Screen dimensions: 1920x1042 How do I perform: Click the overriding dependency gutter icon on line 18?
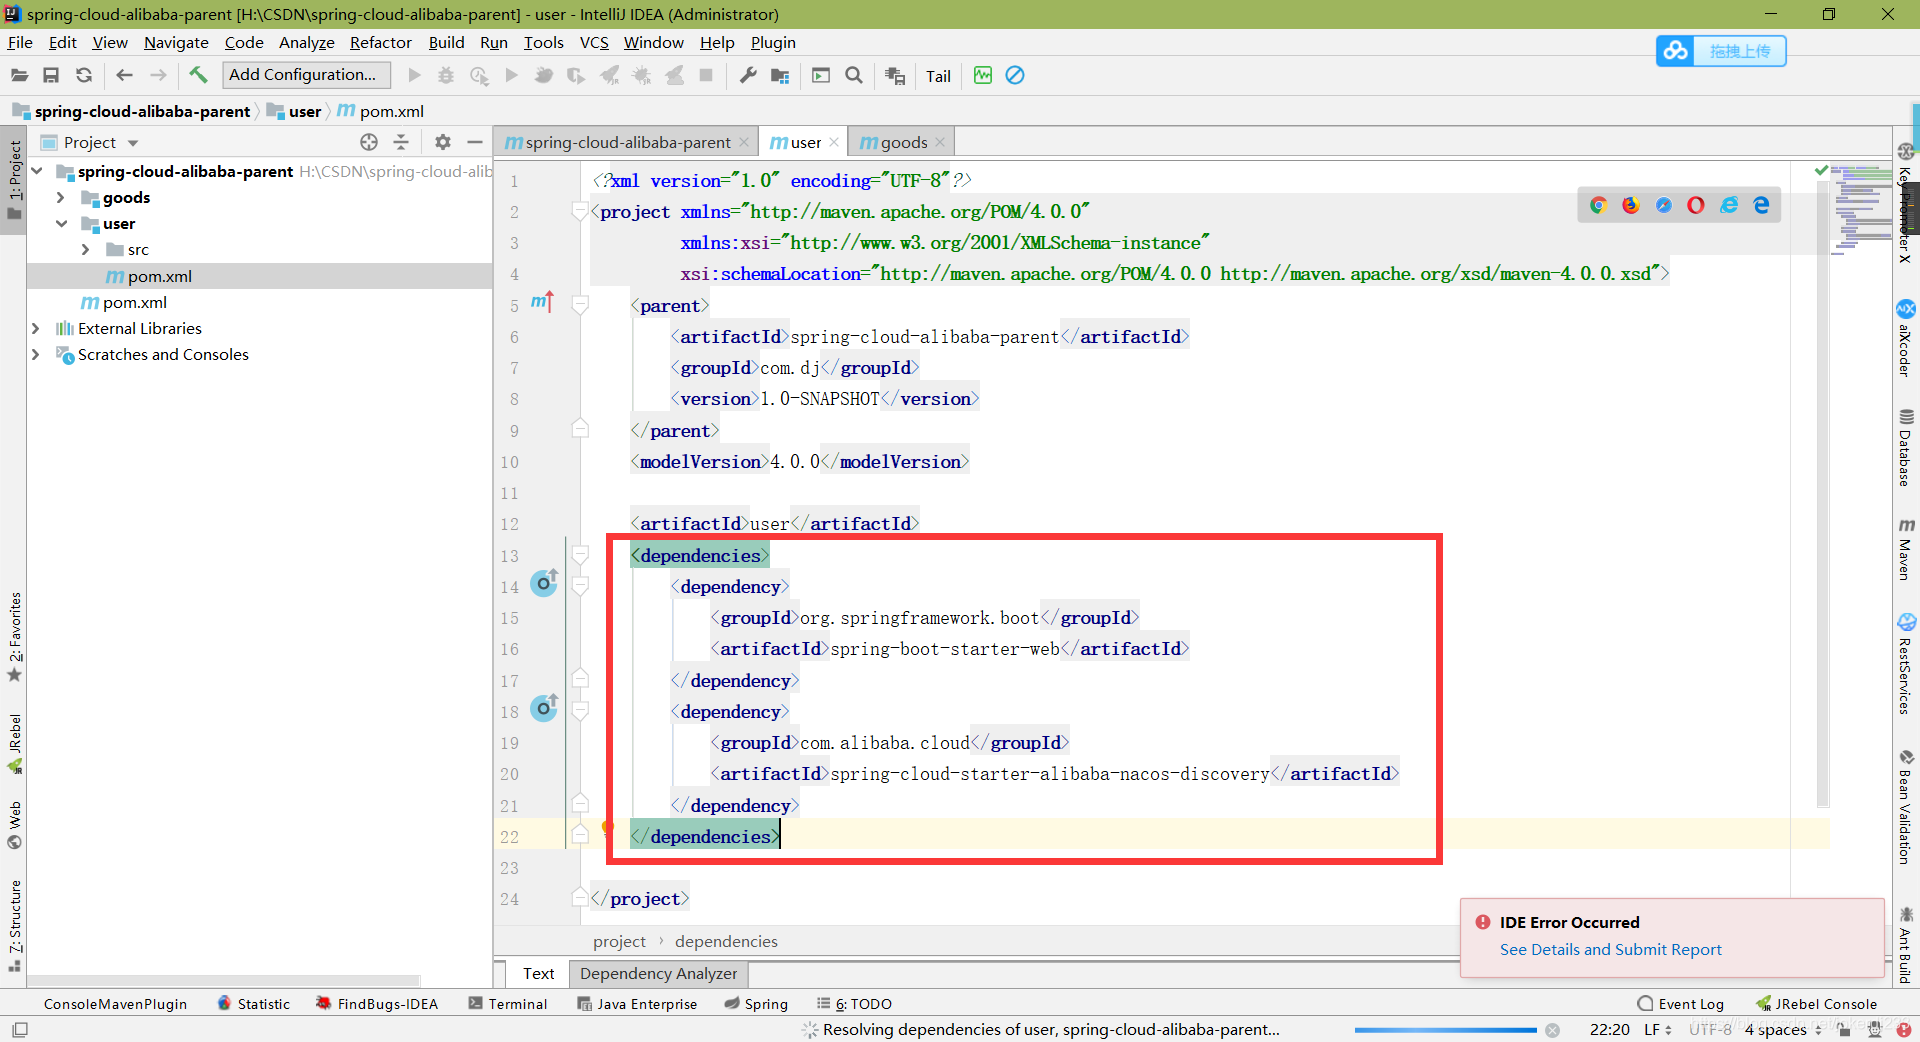(544, 708)
